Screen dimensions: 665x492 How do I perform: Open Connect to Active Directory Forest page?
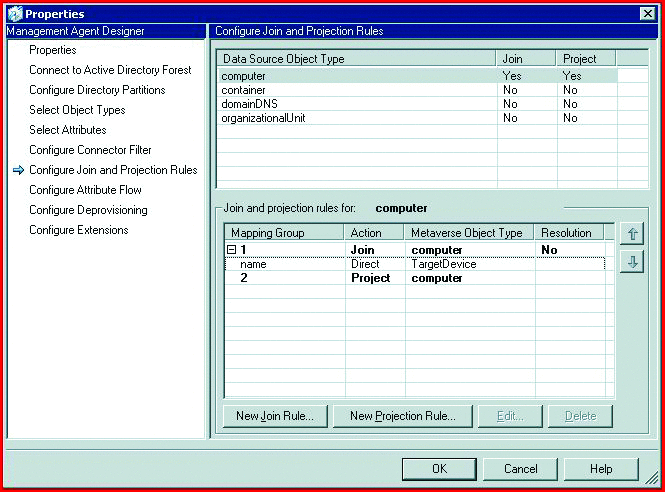point(110,70)
